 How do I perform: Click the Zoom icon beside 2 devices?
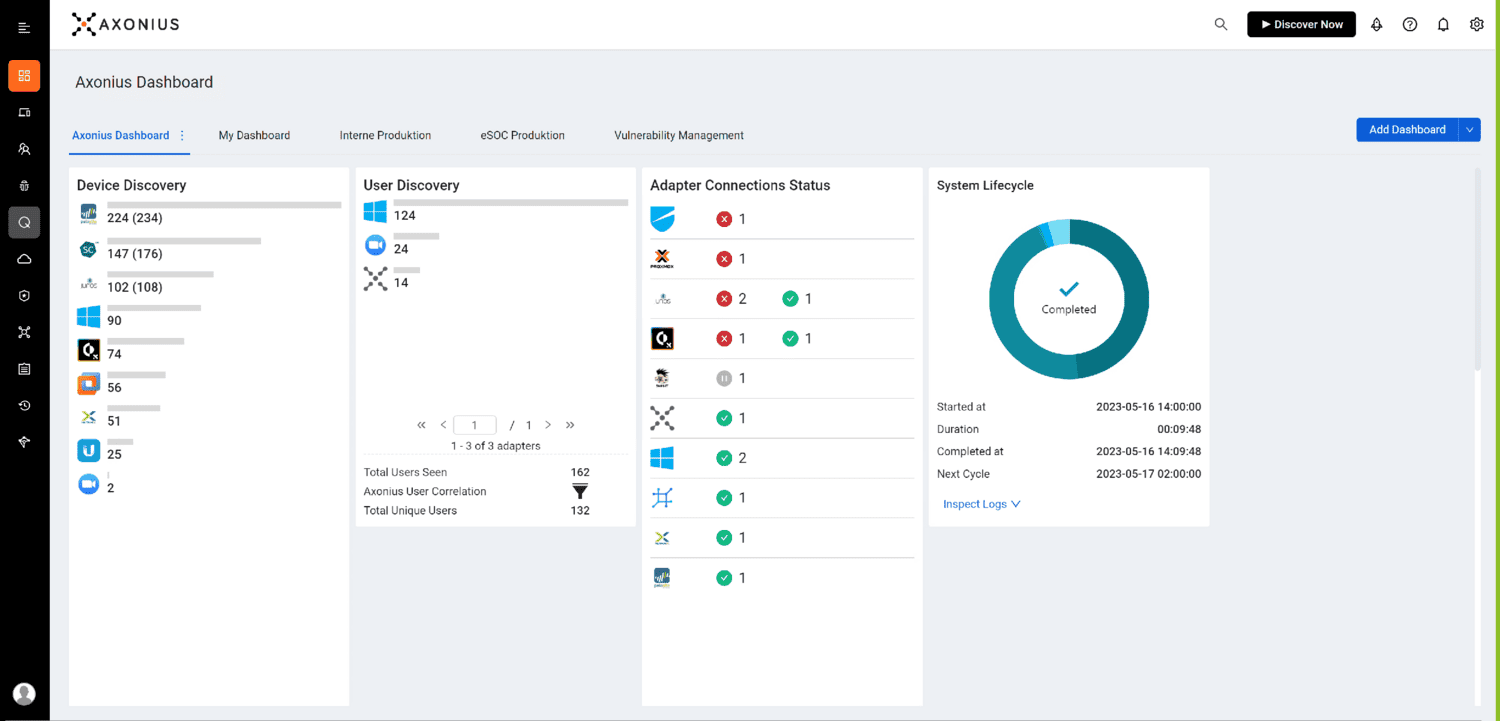(x=89, y=484)
